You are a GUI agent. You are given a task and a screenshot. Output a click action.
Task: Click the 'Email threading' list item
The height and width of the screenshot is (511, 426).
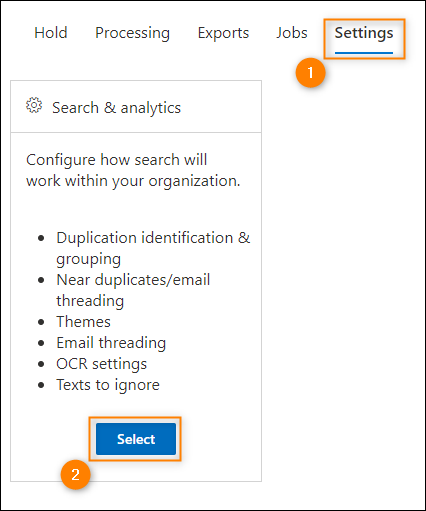tap(111, 343)
